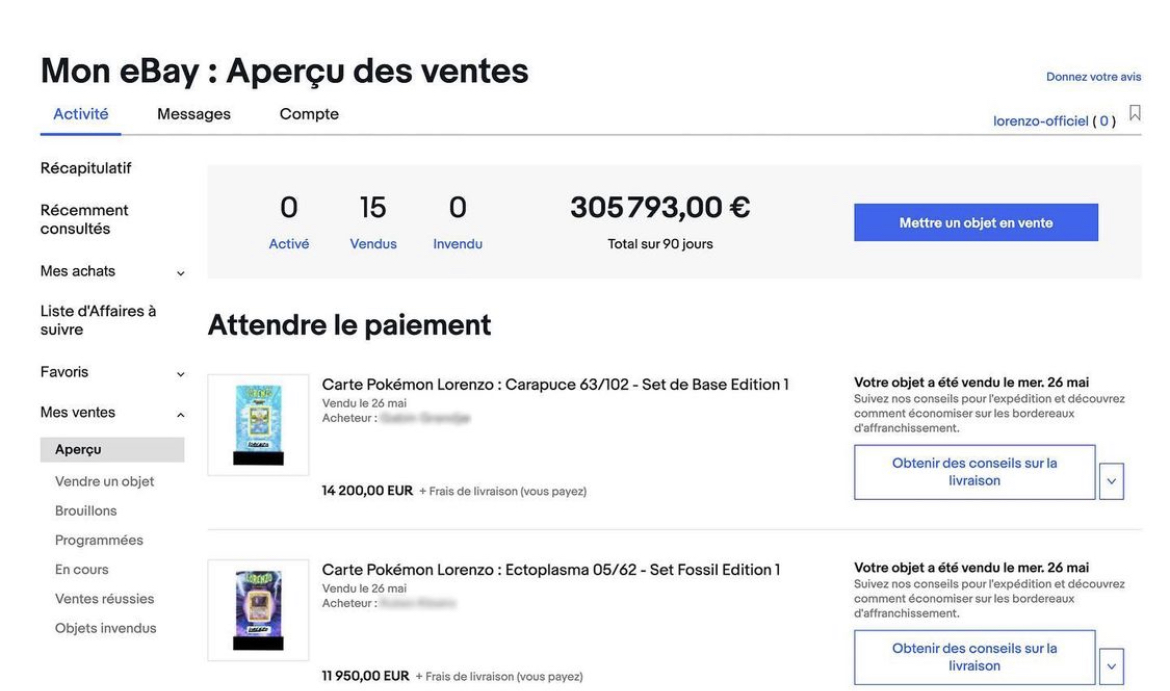Open Liste d'Affaires à suivre
Screen dimensions: 1170x691
pos(98,320)
